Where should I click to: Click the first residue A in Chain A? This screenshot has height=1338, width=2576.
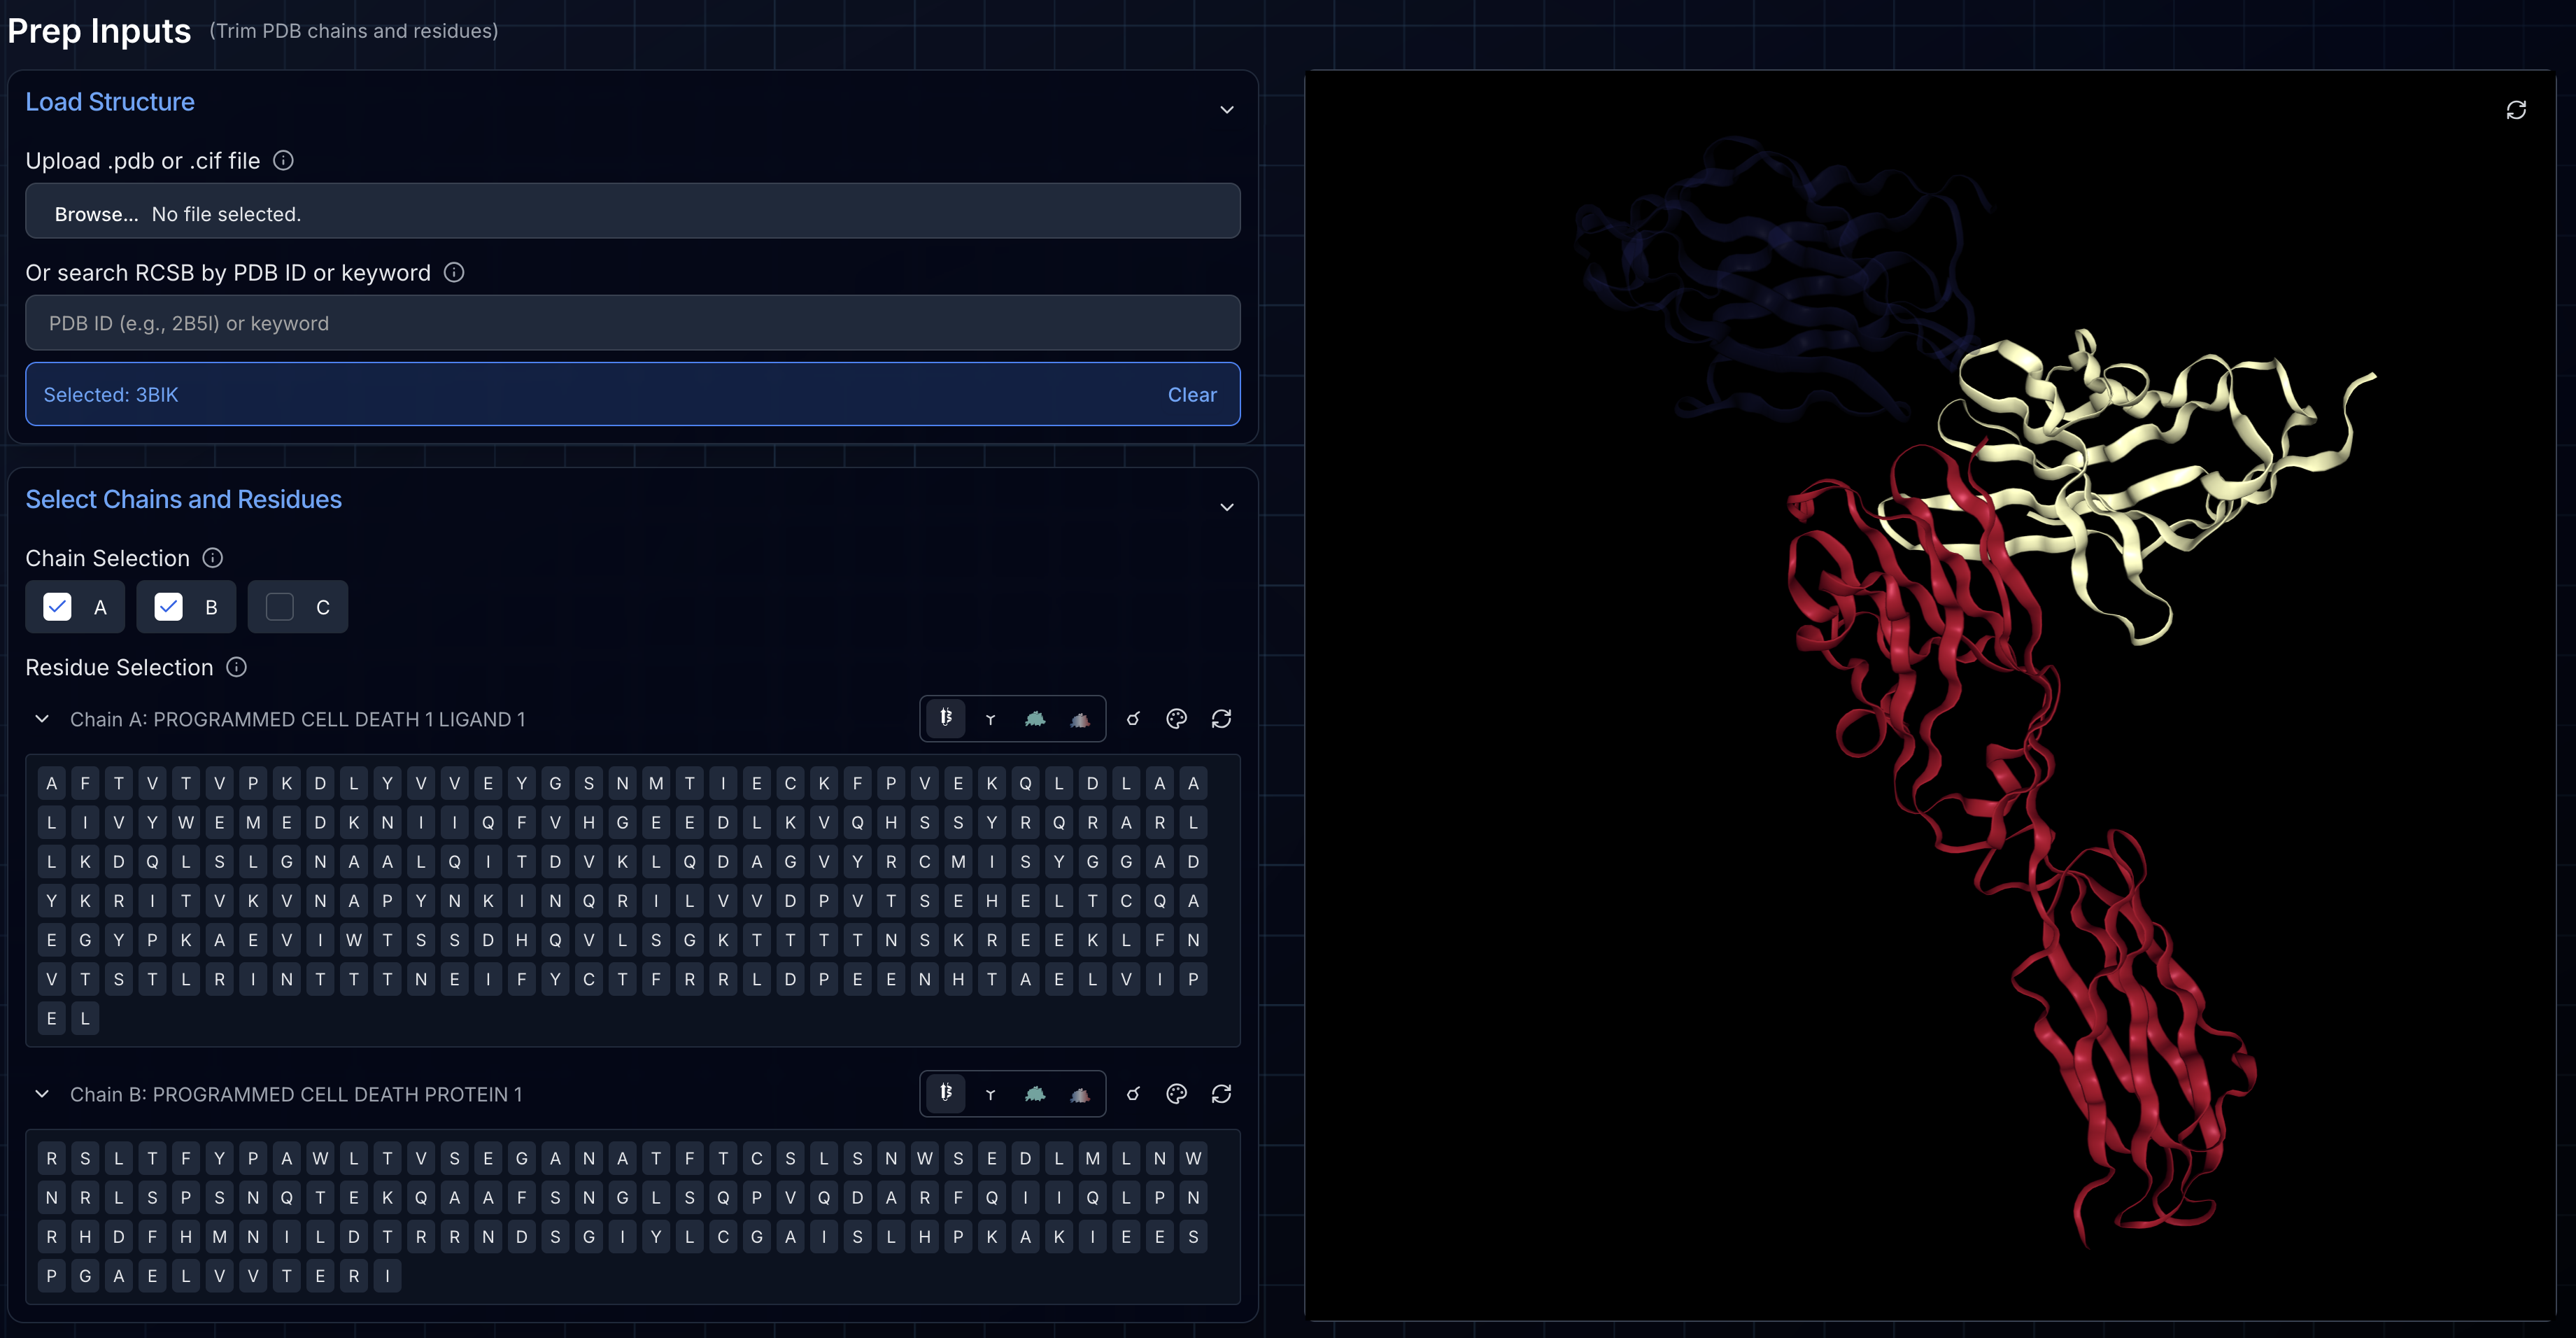point(52,783)
